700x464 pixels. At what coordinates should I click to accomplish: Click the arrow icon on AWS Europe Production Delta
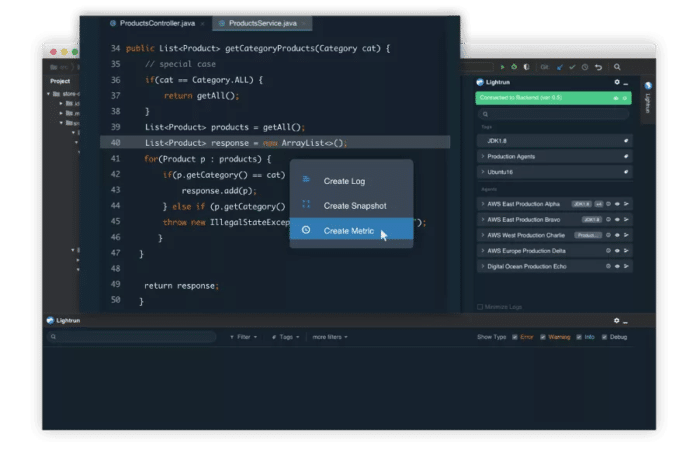click(x=626, y=251)
